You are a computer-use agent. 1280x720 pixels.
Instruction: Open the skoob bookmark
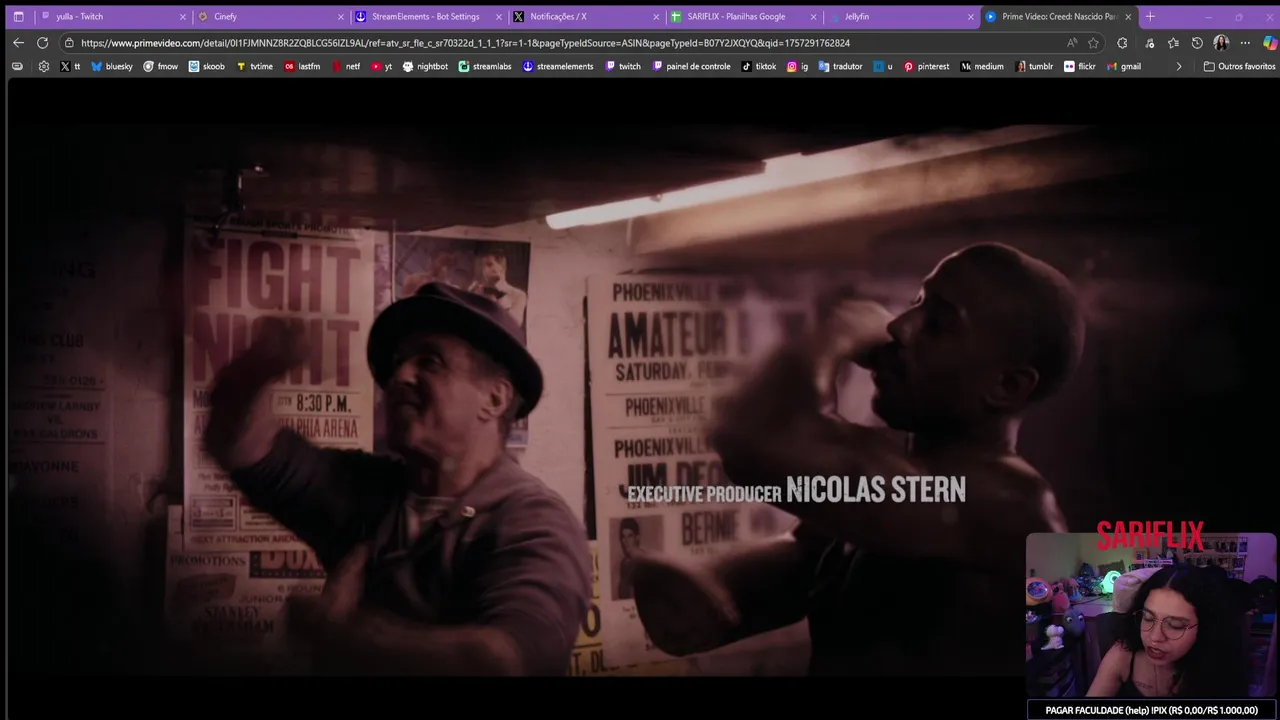[207, 66]
